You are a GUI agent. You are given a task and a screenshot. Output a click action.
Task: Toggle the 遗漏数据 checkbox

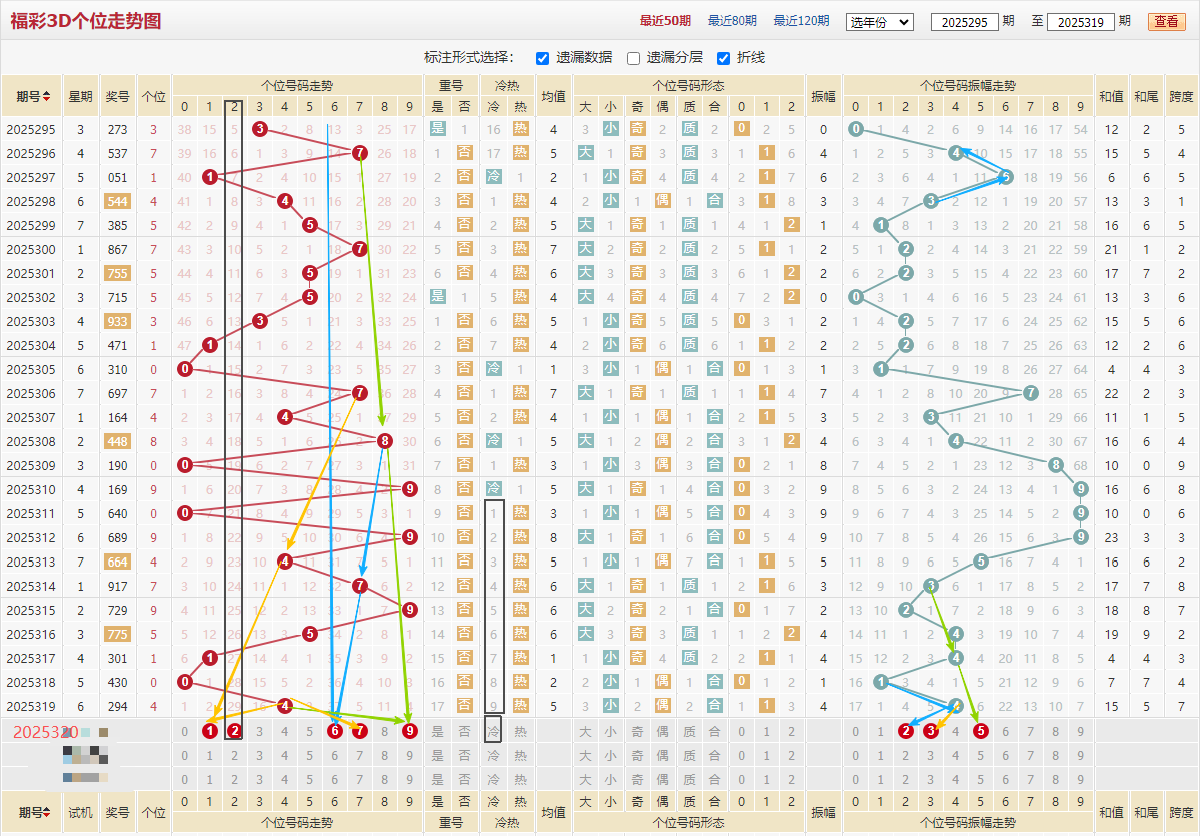(542, 58)
